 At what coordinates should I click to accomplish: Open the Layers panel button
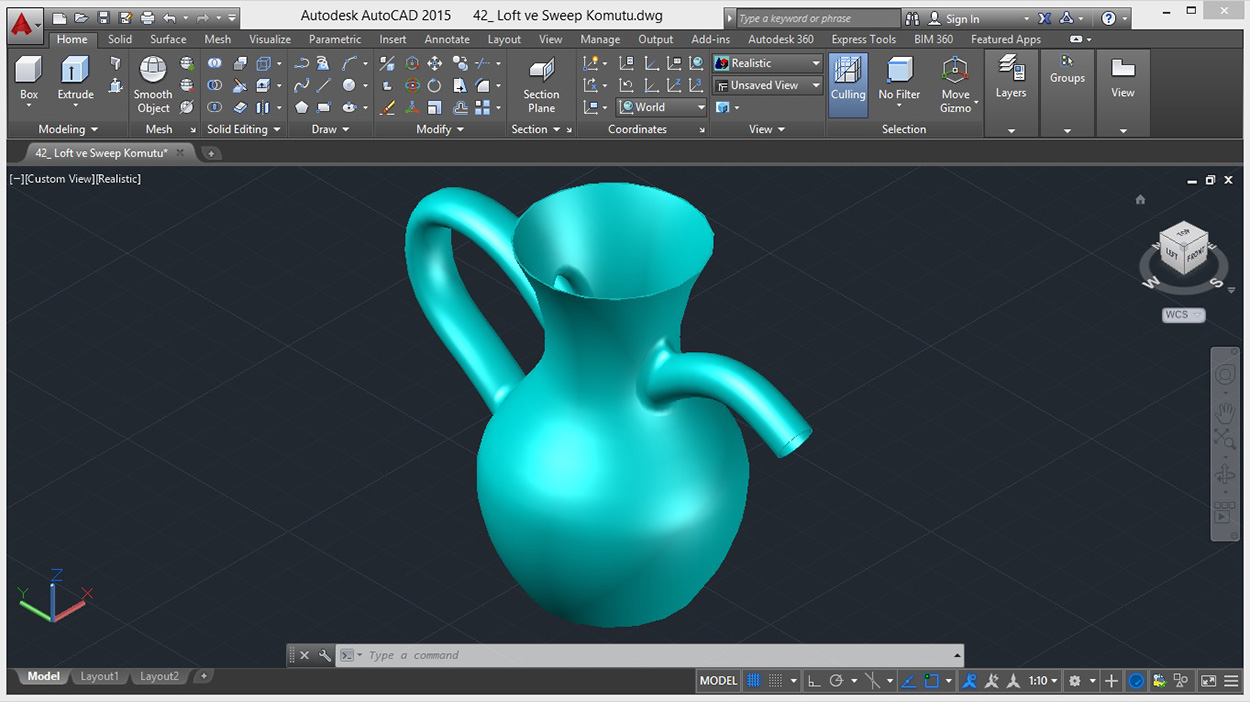(x=1011, y=78)
